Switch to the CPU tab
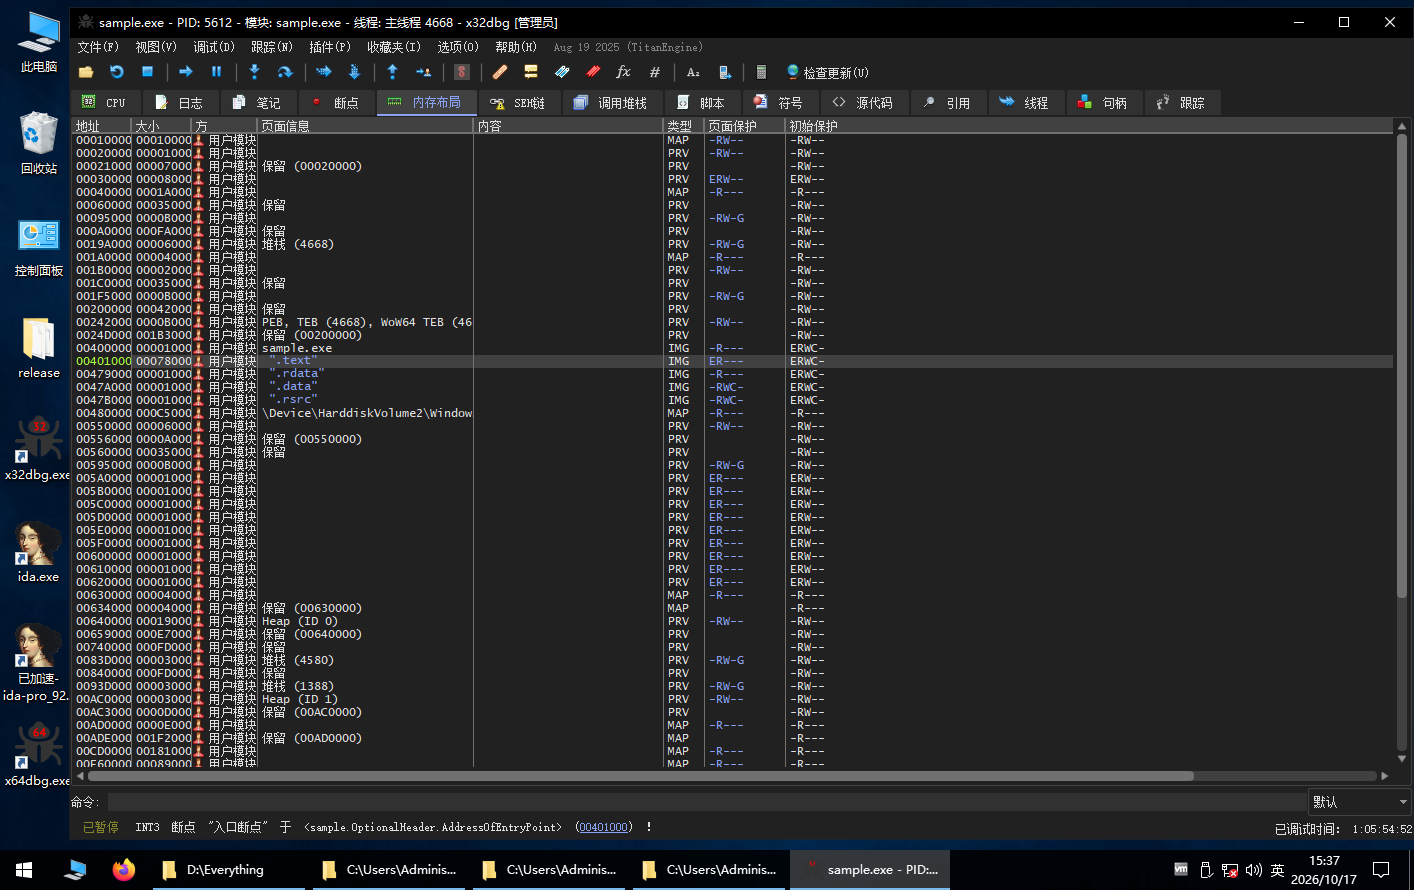Viewport: 1414px width, 890px height. pos(104,102)
